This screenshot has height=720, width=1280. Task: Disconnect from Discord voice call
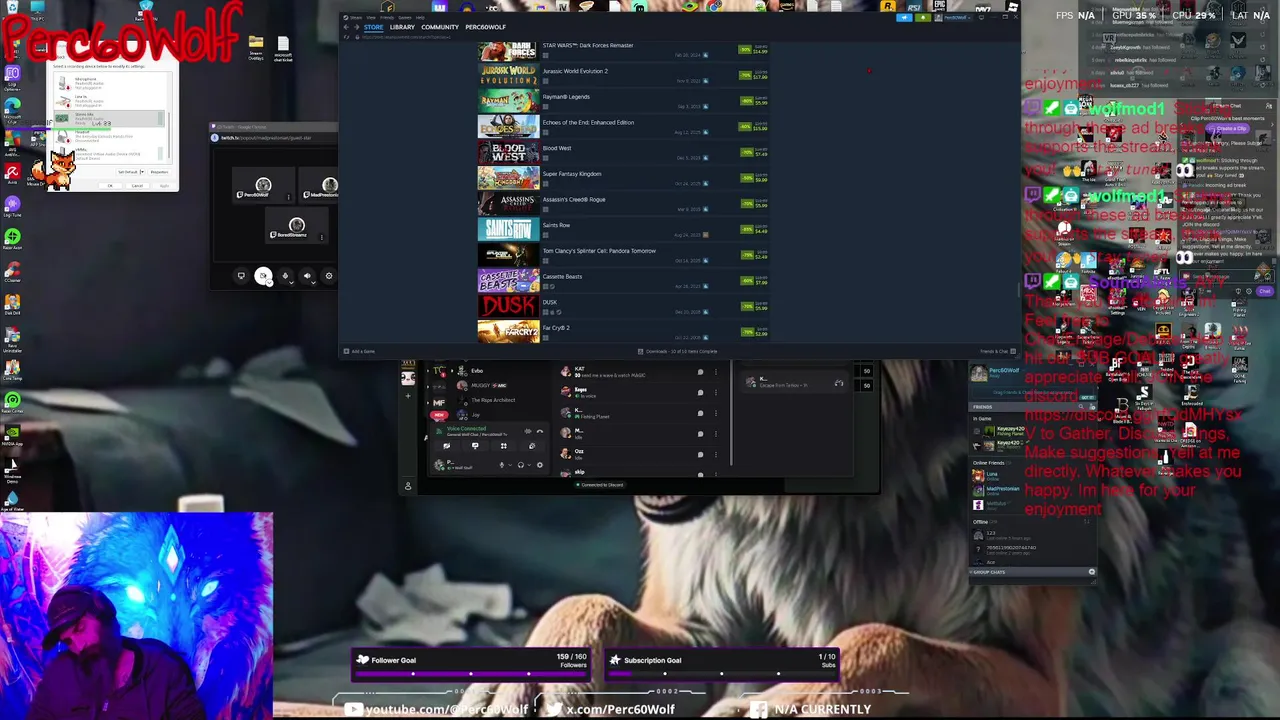(x=540, y=431)
